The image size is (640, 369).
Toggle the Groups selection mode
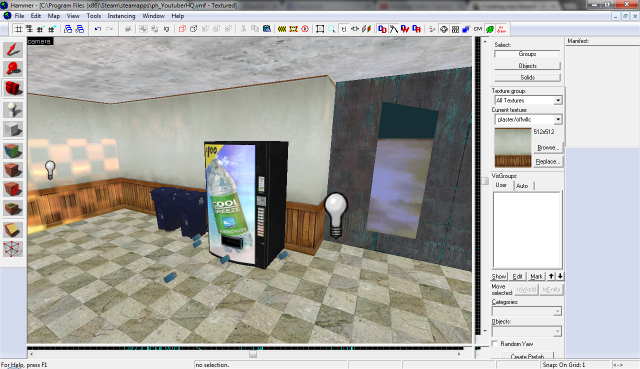[527, 54]
